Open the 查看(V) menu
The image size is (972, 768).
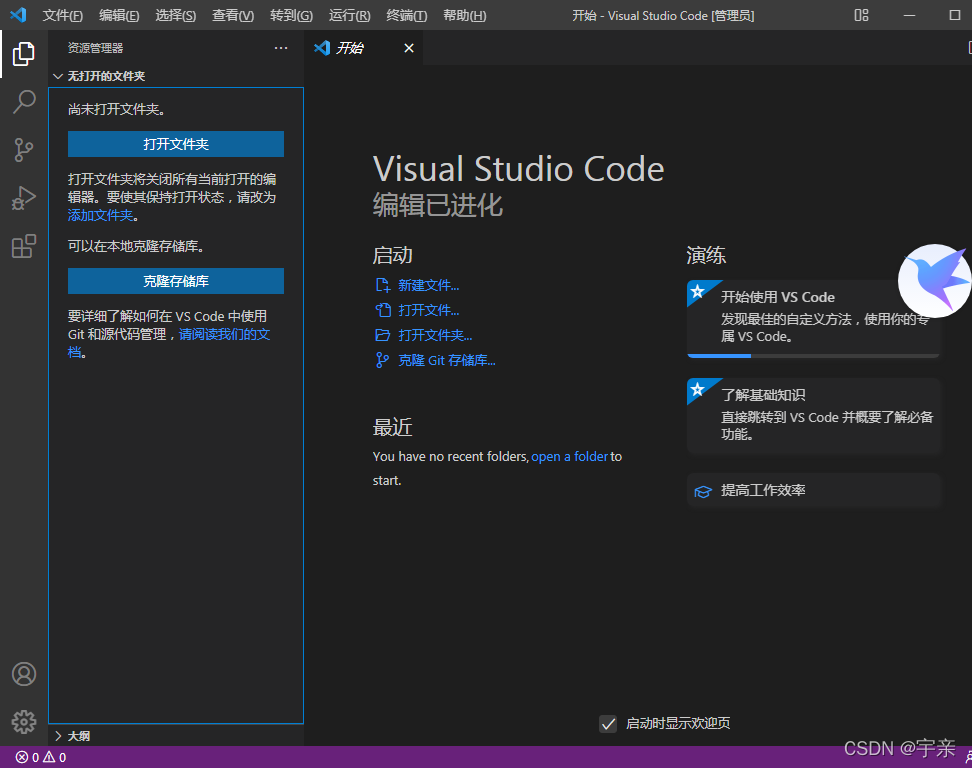(x=233, y=15)
